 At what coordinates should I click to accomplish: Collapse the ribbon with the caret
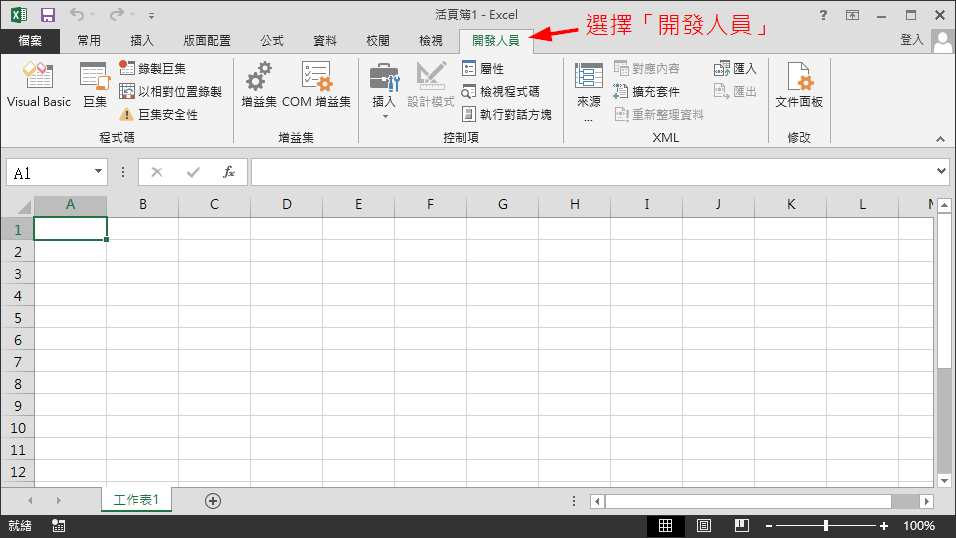940,139
